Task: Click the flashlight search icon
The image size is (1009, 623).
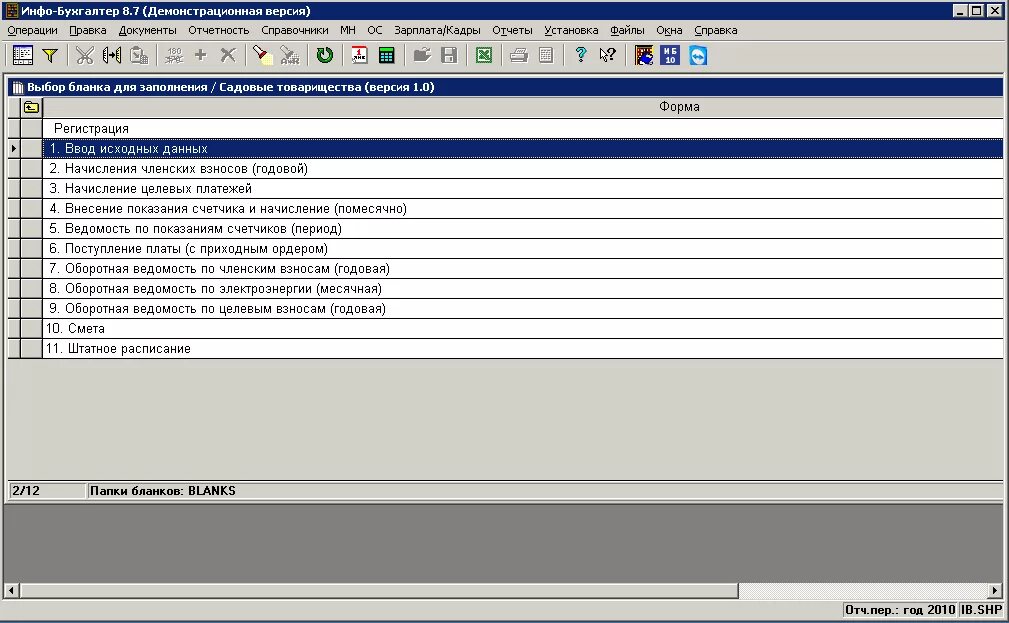Action: pos(263,55)
